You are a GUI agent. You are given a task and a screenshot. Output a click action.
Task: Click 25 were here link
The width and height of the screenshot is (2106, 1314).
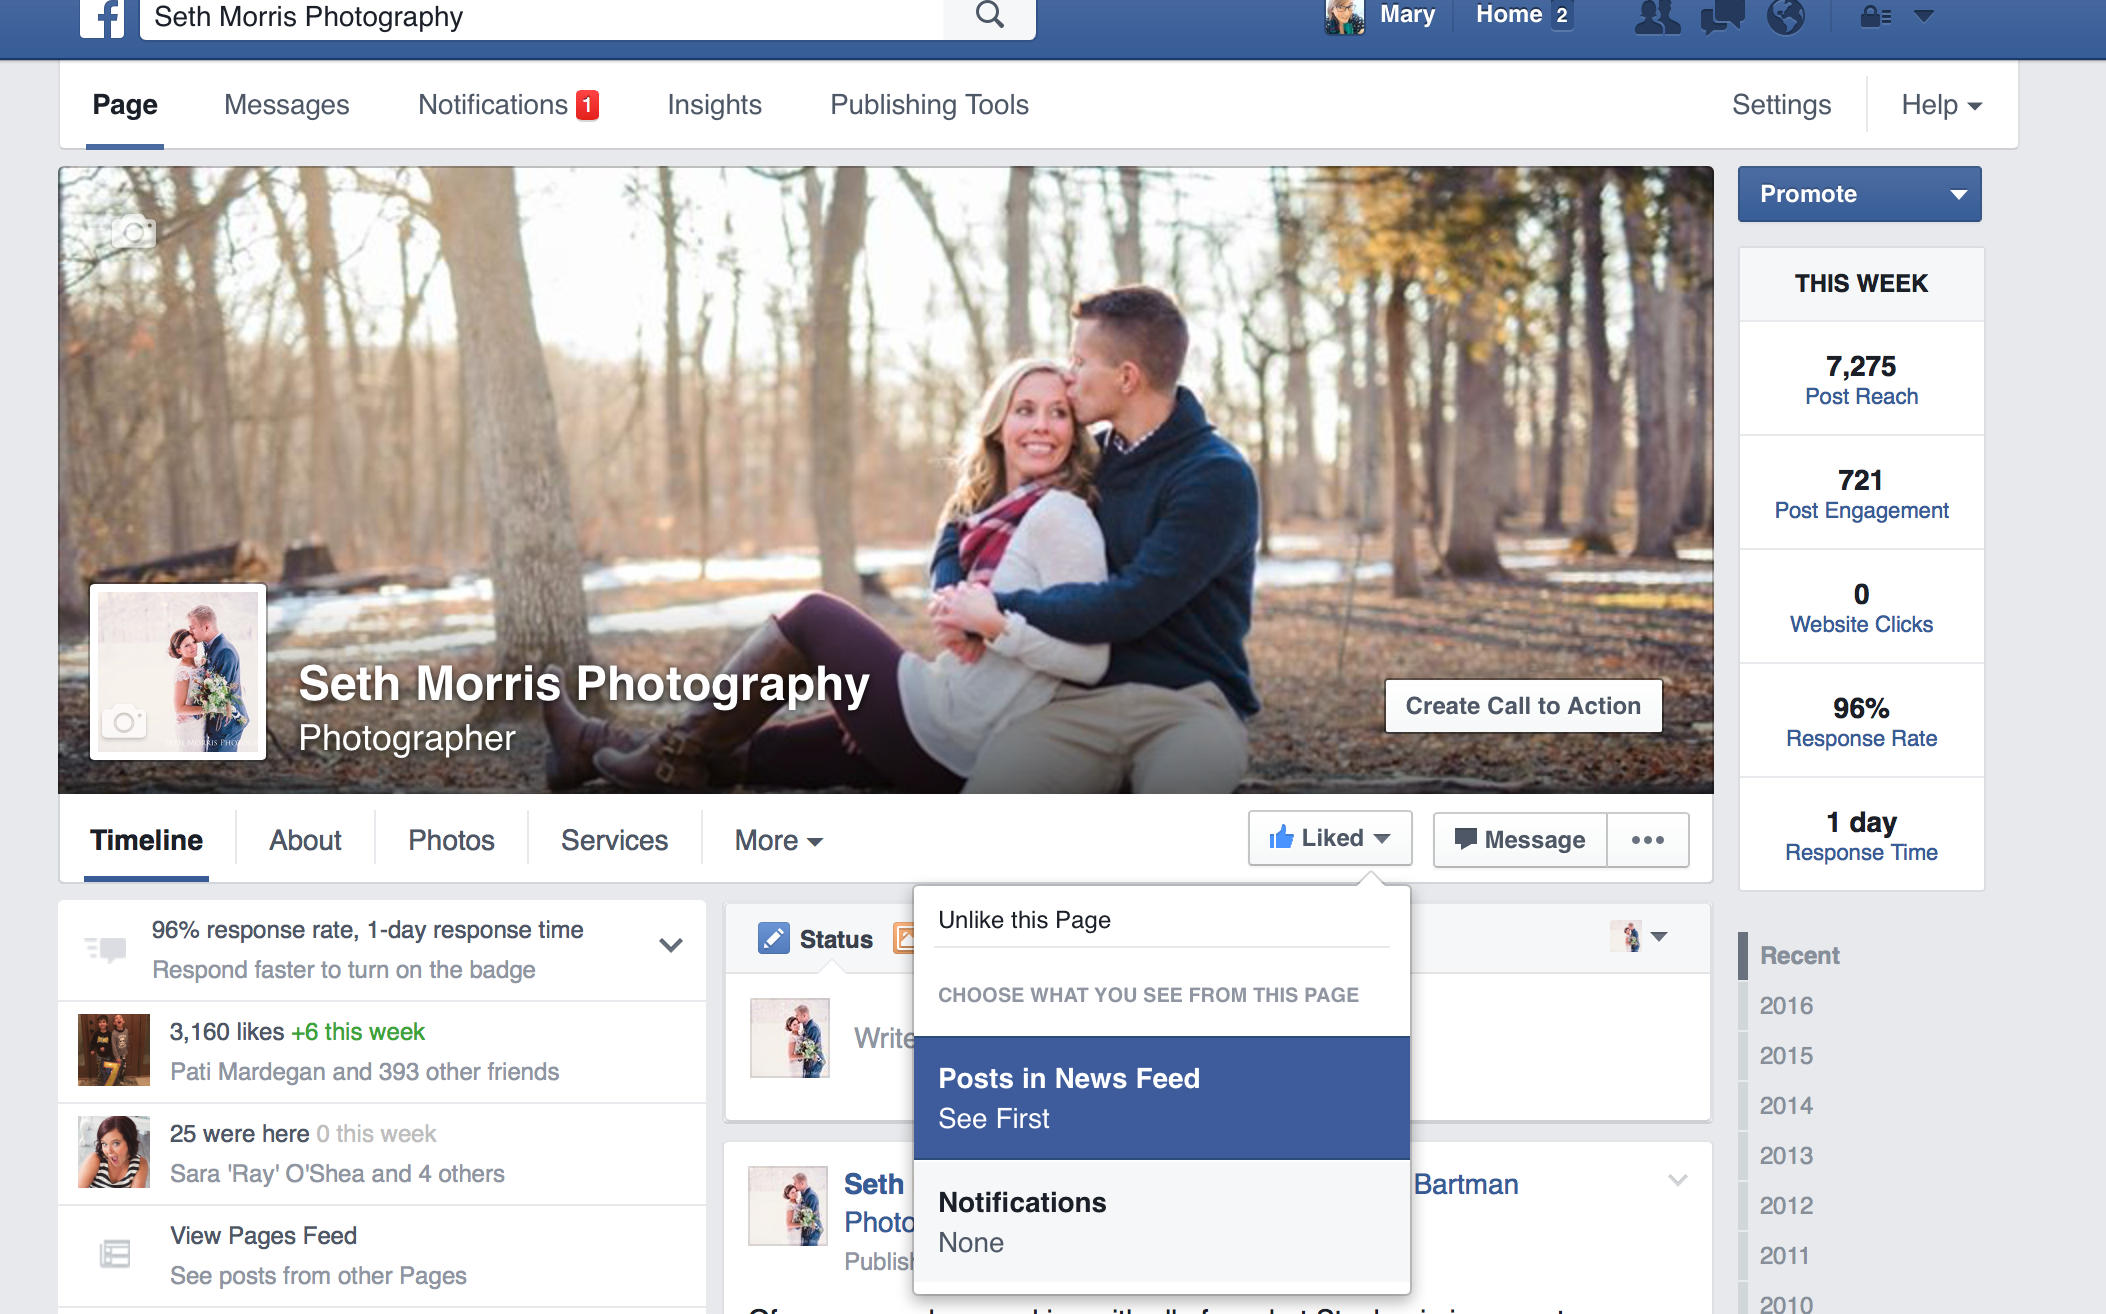coord(239,1134)
